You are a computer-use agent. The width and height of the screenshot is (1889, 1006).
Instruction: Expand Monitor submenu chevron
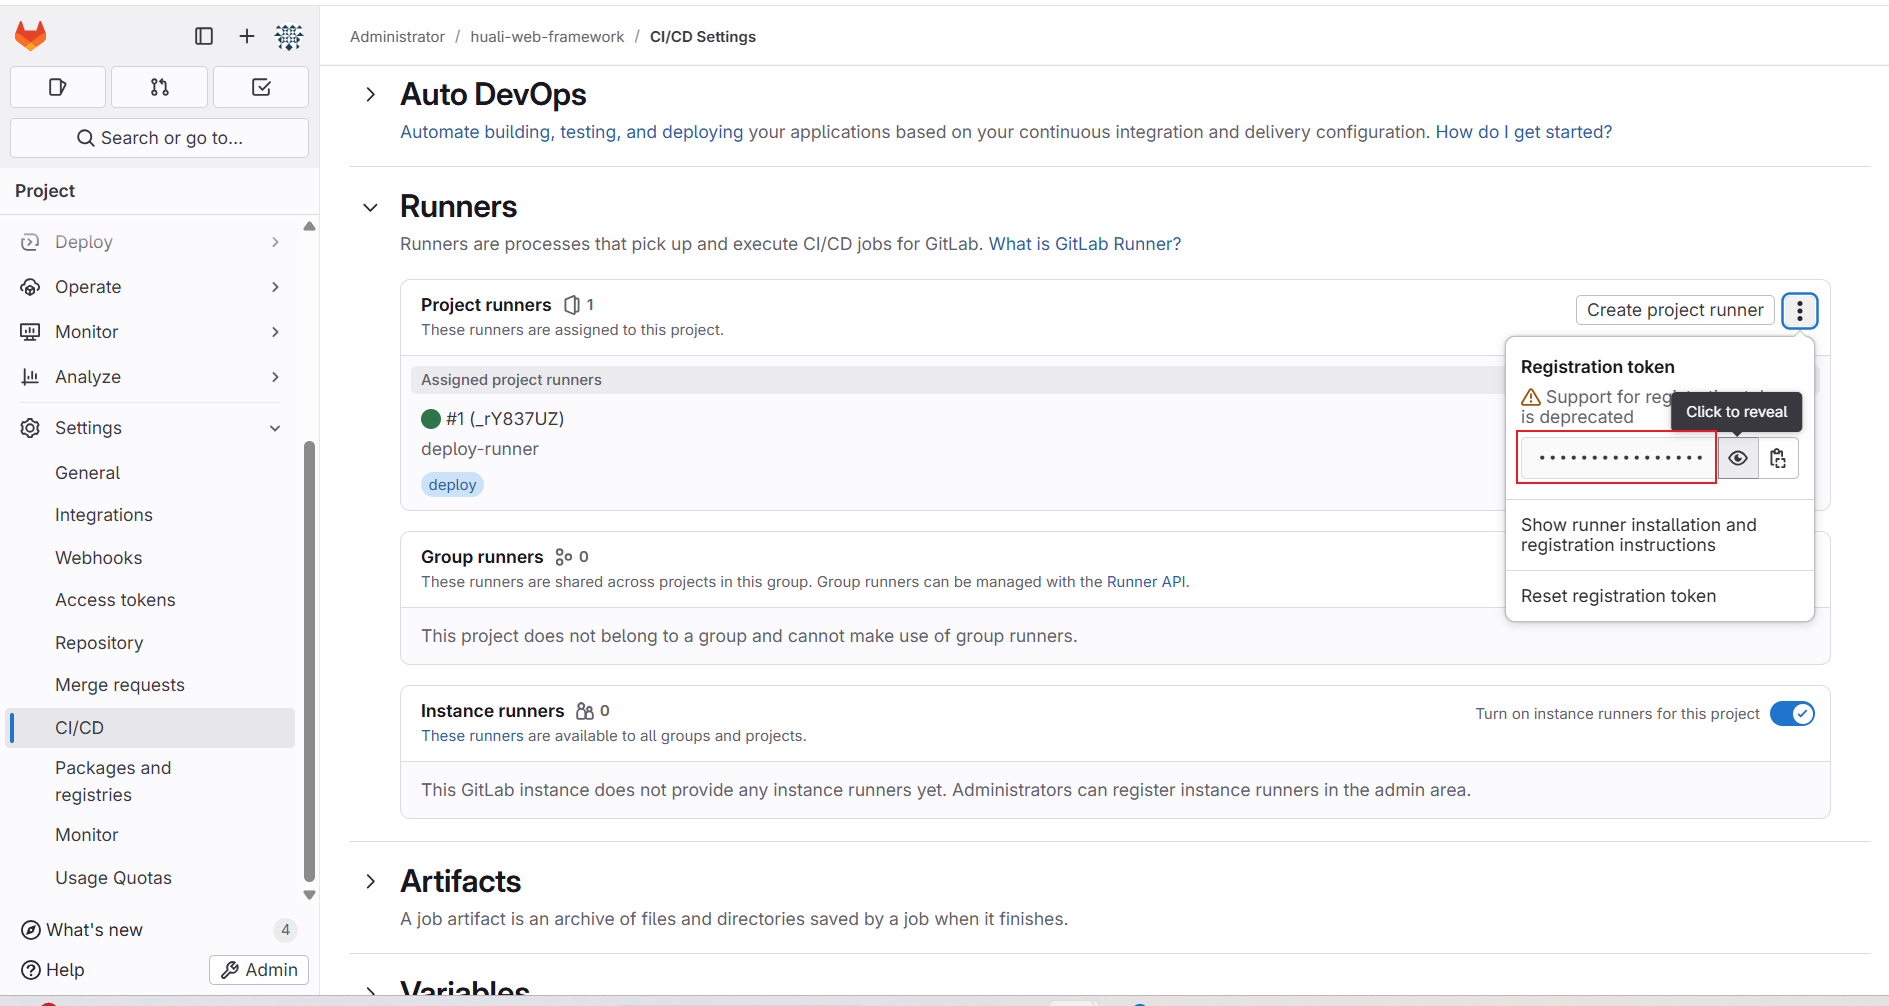click(275, 332)
